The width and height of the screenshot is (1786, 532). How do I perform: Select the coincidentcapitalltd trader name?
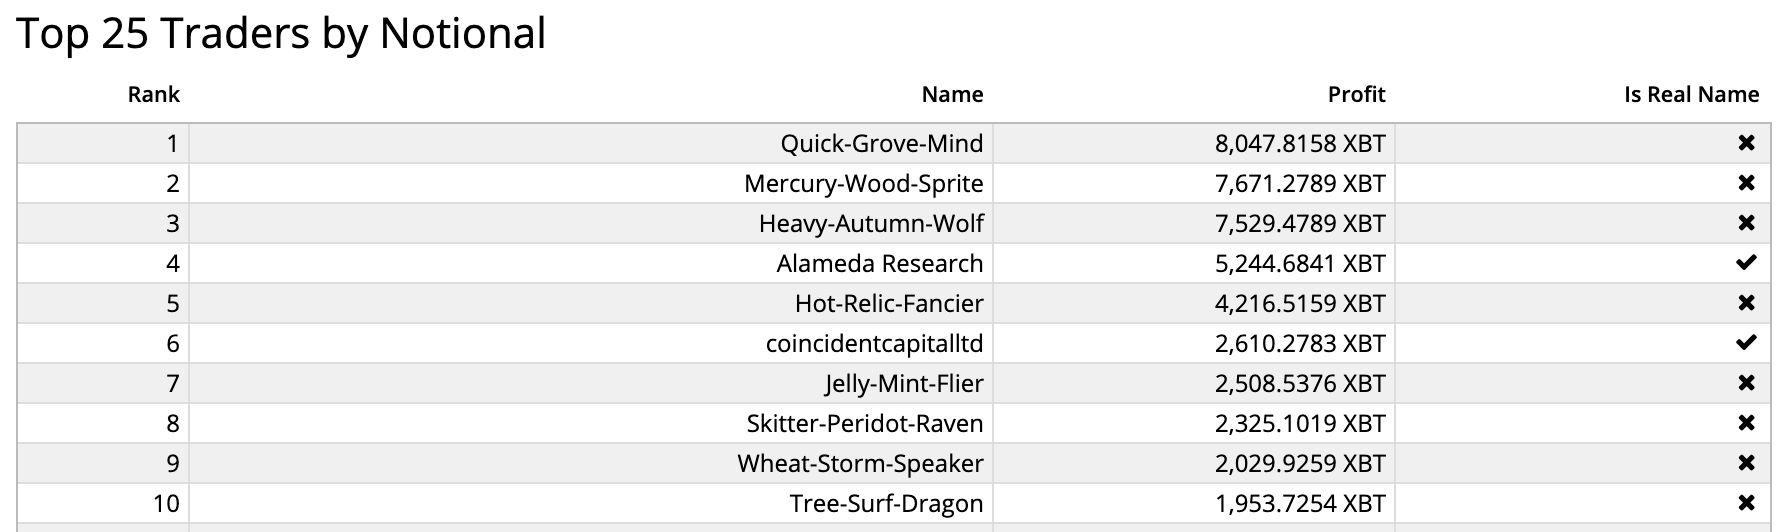(874, 343)
